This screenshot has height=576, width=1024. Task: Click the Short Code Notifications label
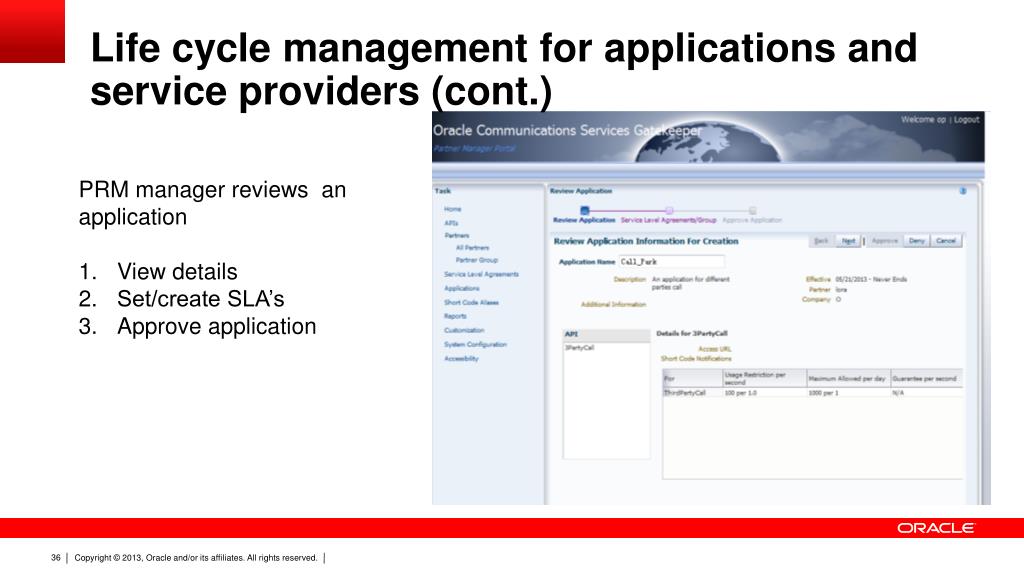(696, 359)
